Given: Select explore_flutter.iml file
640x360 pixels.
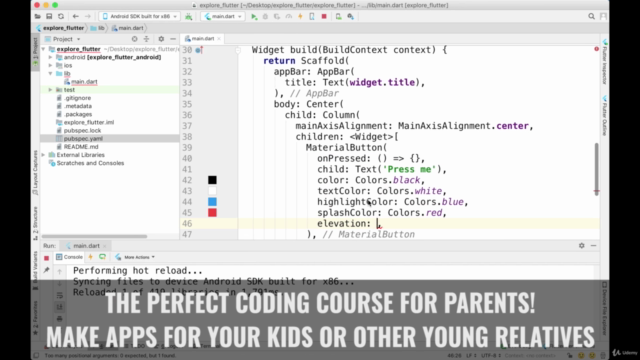Looking at the screenshot, I should click(x=89, y=122).
